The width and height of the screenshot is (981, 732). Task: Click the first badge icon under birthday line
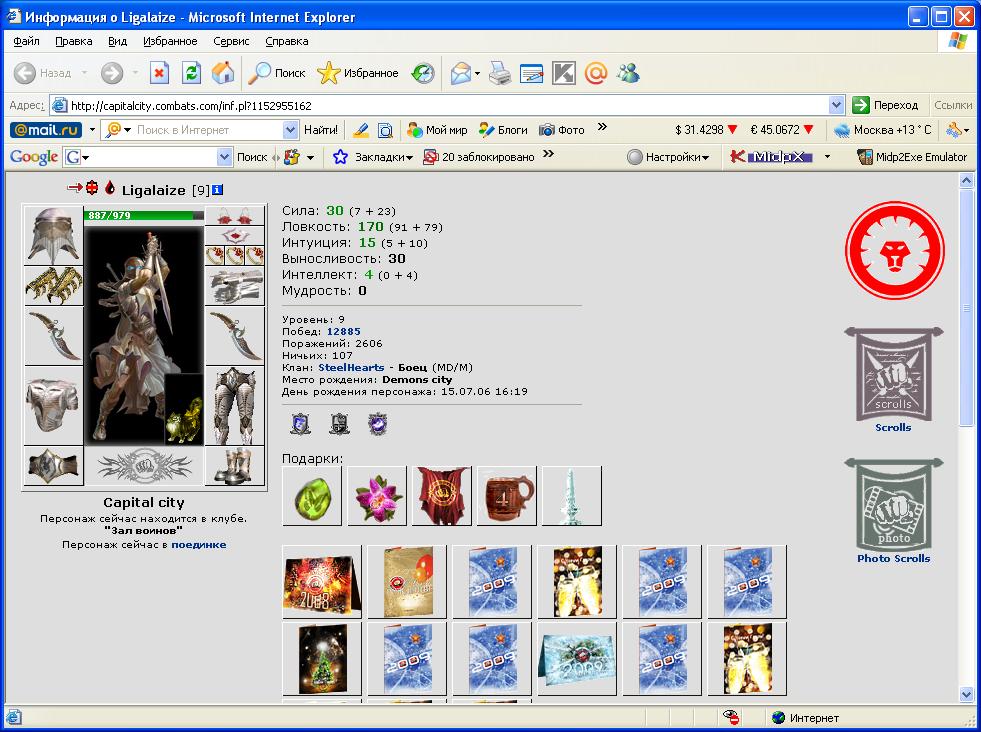pos(301,424)
